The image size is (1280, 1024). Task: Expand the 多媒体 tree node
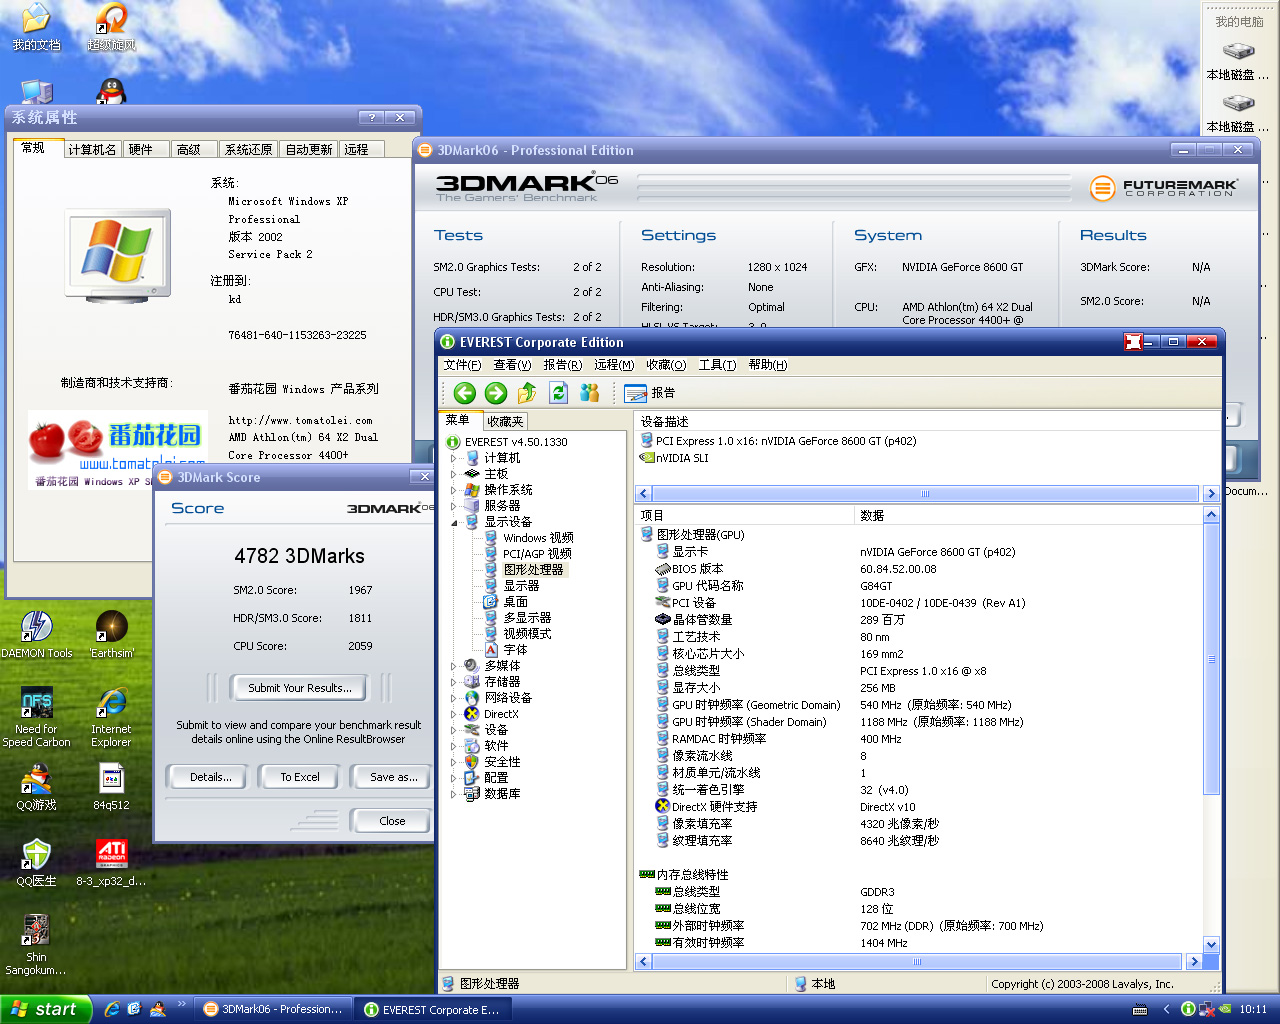tap(453, 666)
